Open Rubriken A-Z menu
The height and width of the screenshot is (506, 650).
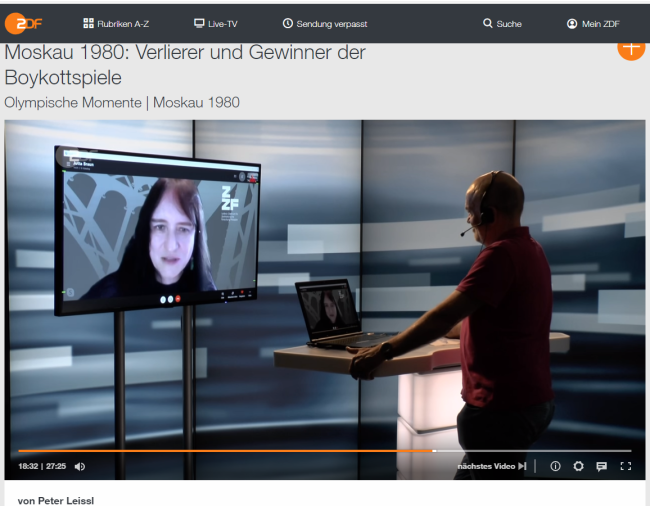pyautogui.click(x=116, y=24)
